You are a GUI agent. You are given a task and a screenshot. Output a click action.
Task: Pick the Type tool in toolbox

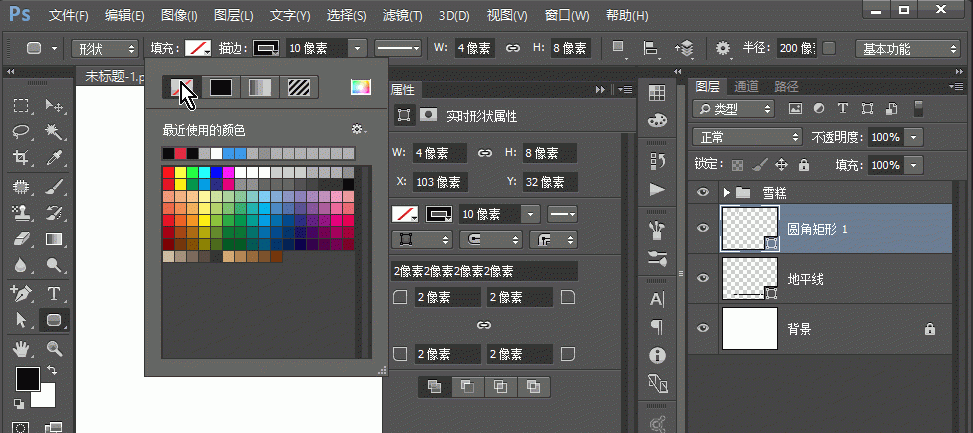tap(54, 294)
